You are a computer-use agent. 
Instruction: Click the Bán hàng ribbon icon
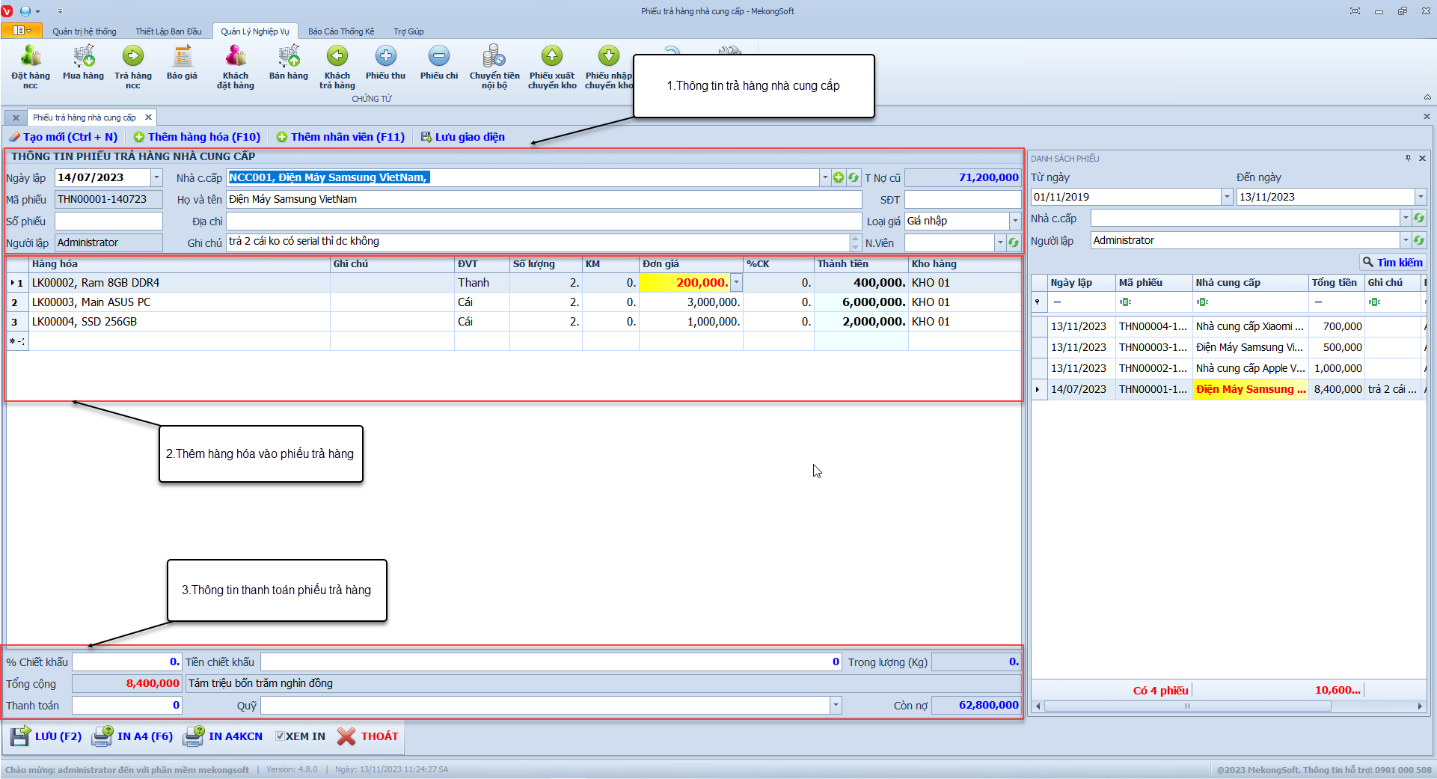288,66
